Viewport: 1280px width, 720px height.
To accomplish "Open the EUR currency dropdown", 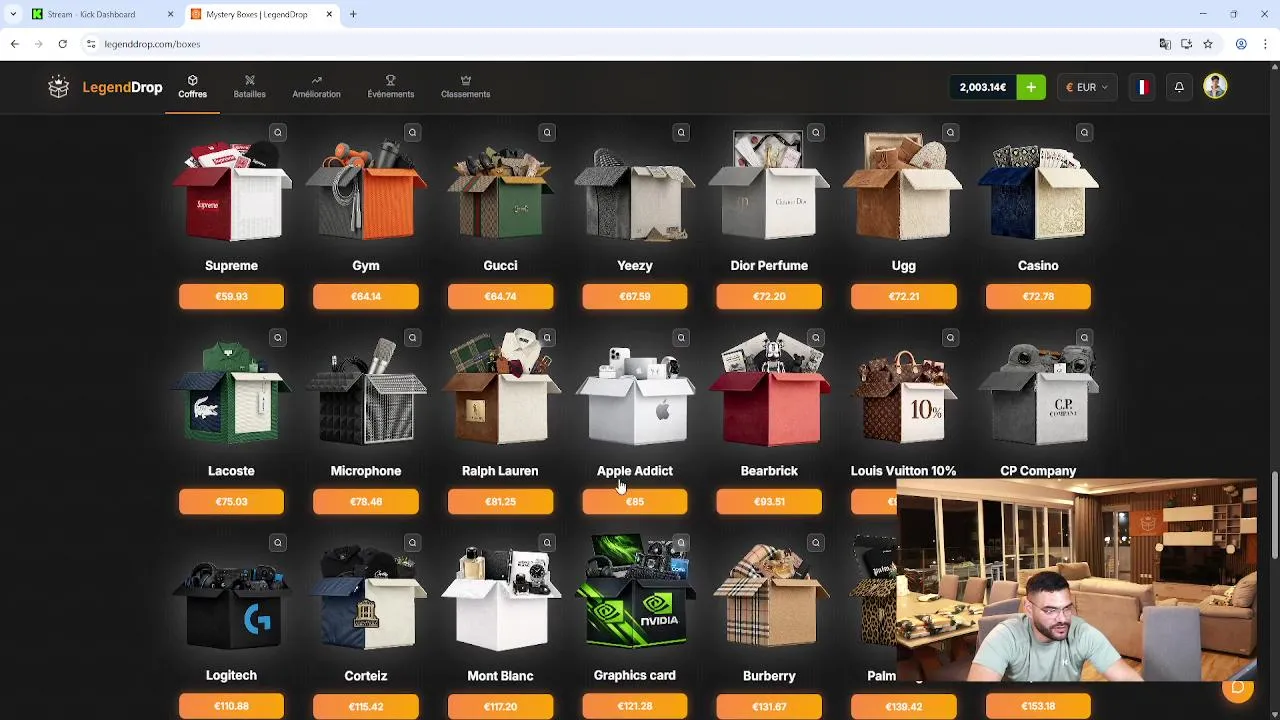I will click(x=1086, y=87).
